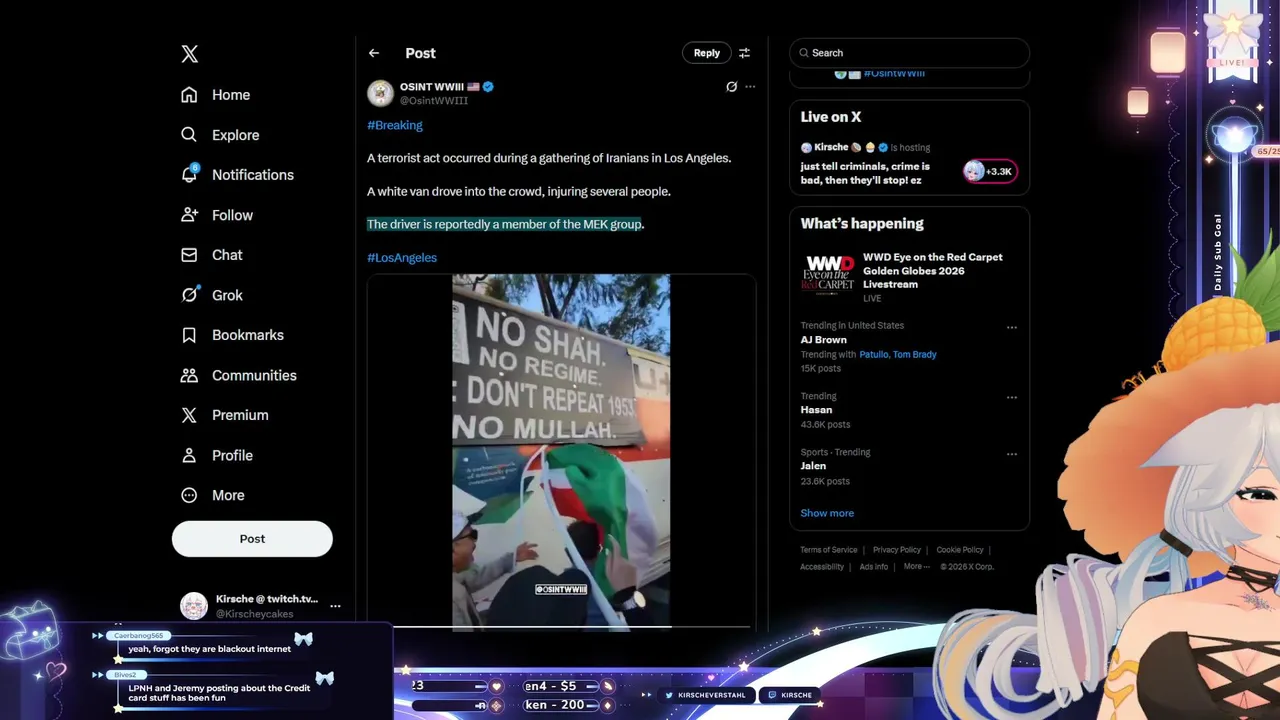1280x720 pixels.
Task: Open Communities icon
Action: 189,375
